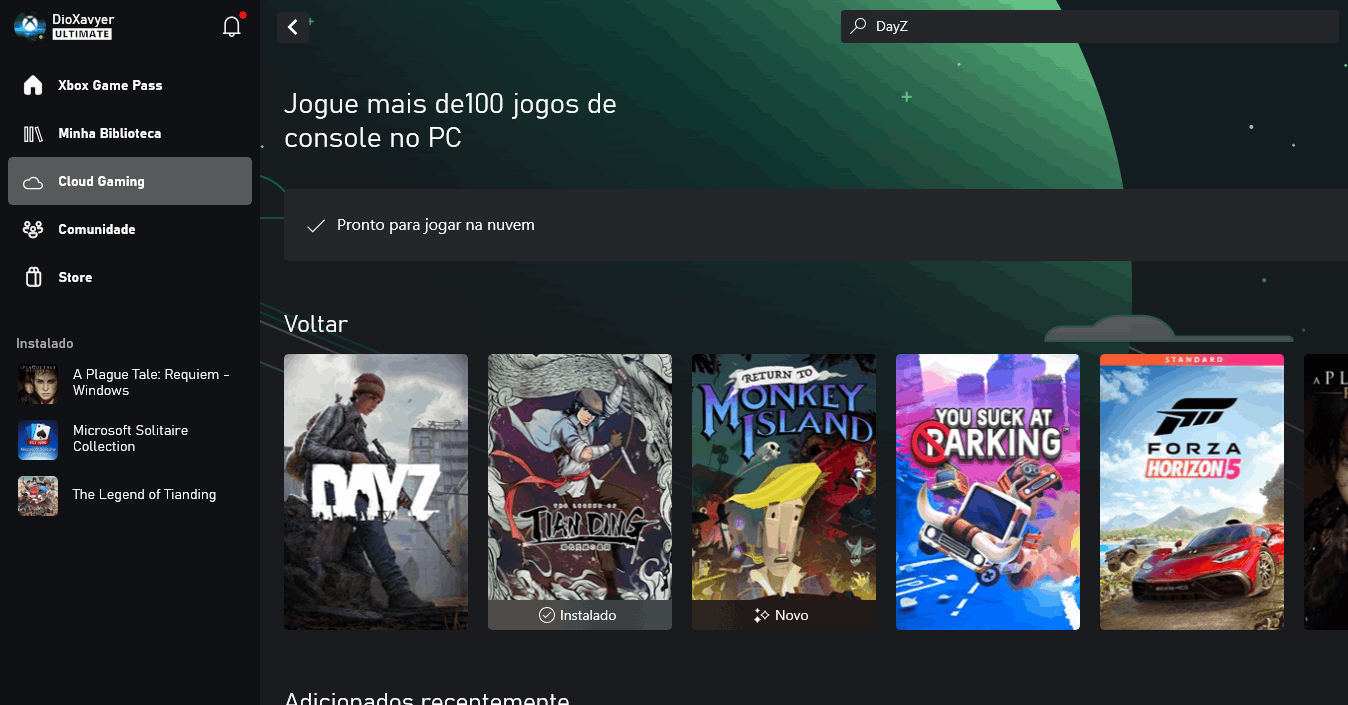Click A Plague Tale: Requiem - Windows text

(x=151, y=382)
